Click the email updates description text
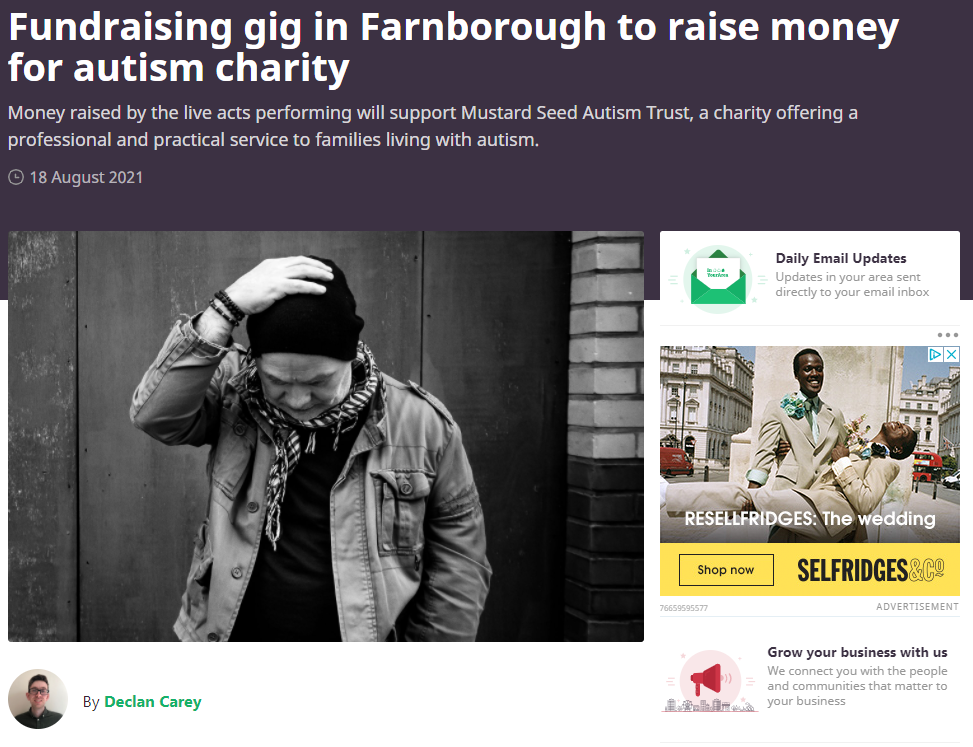The image size is (973, 747). [x=852, y=284]
